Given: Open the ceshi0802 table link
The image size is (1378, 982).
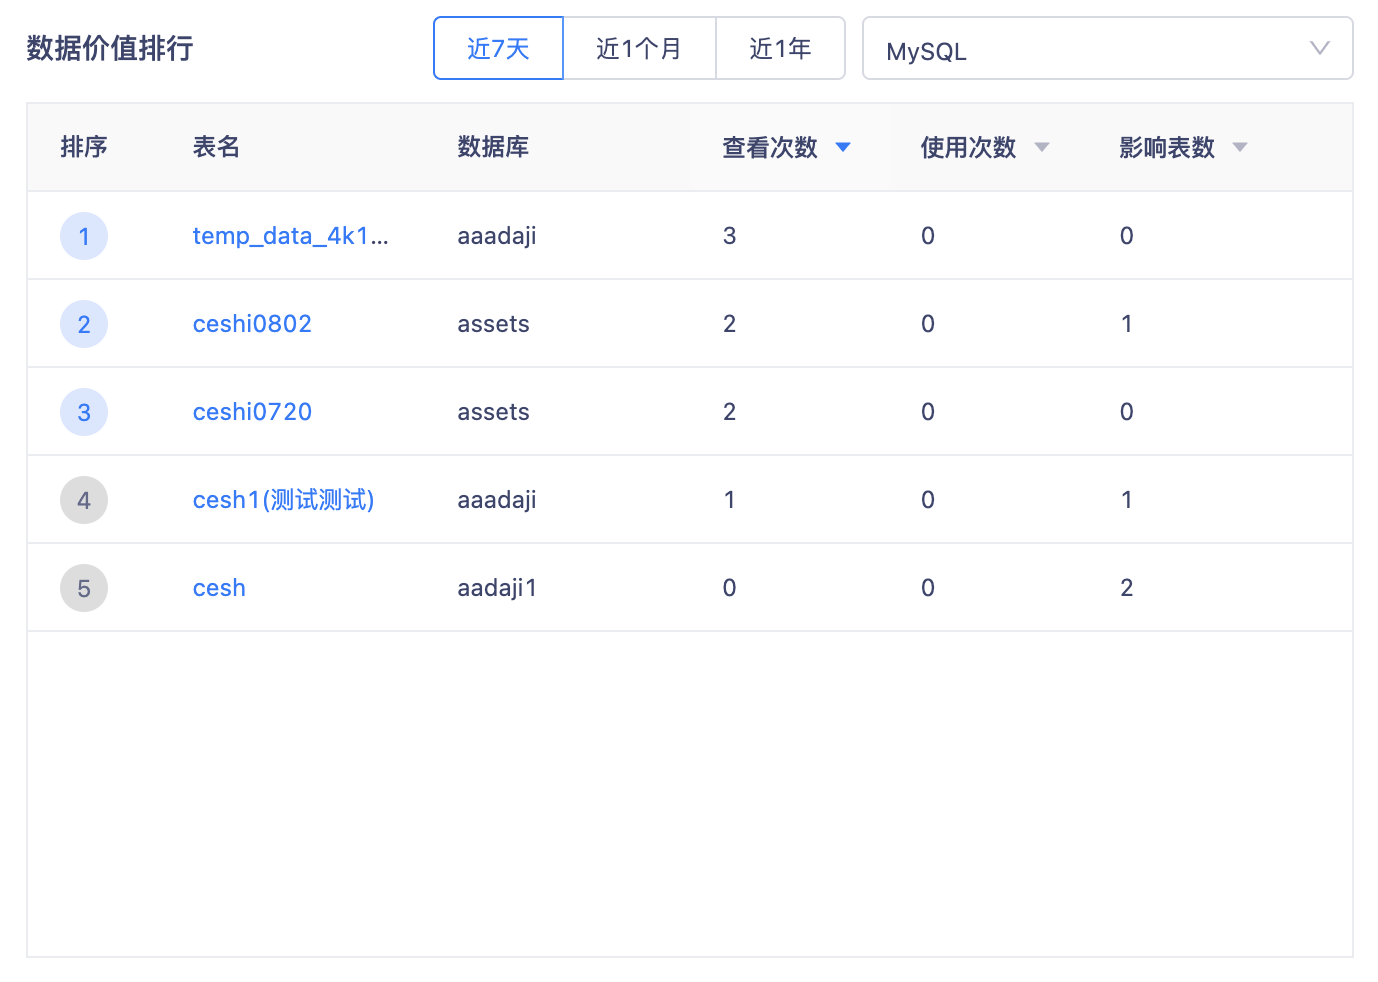Looking at the screenshot, I should [252, 324].
